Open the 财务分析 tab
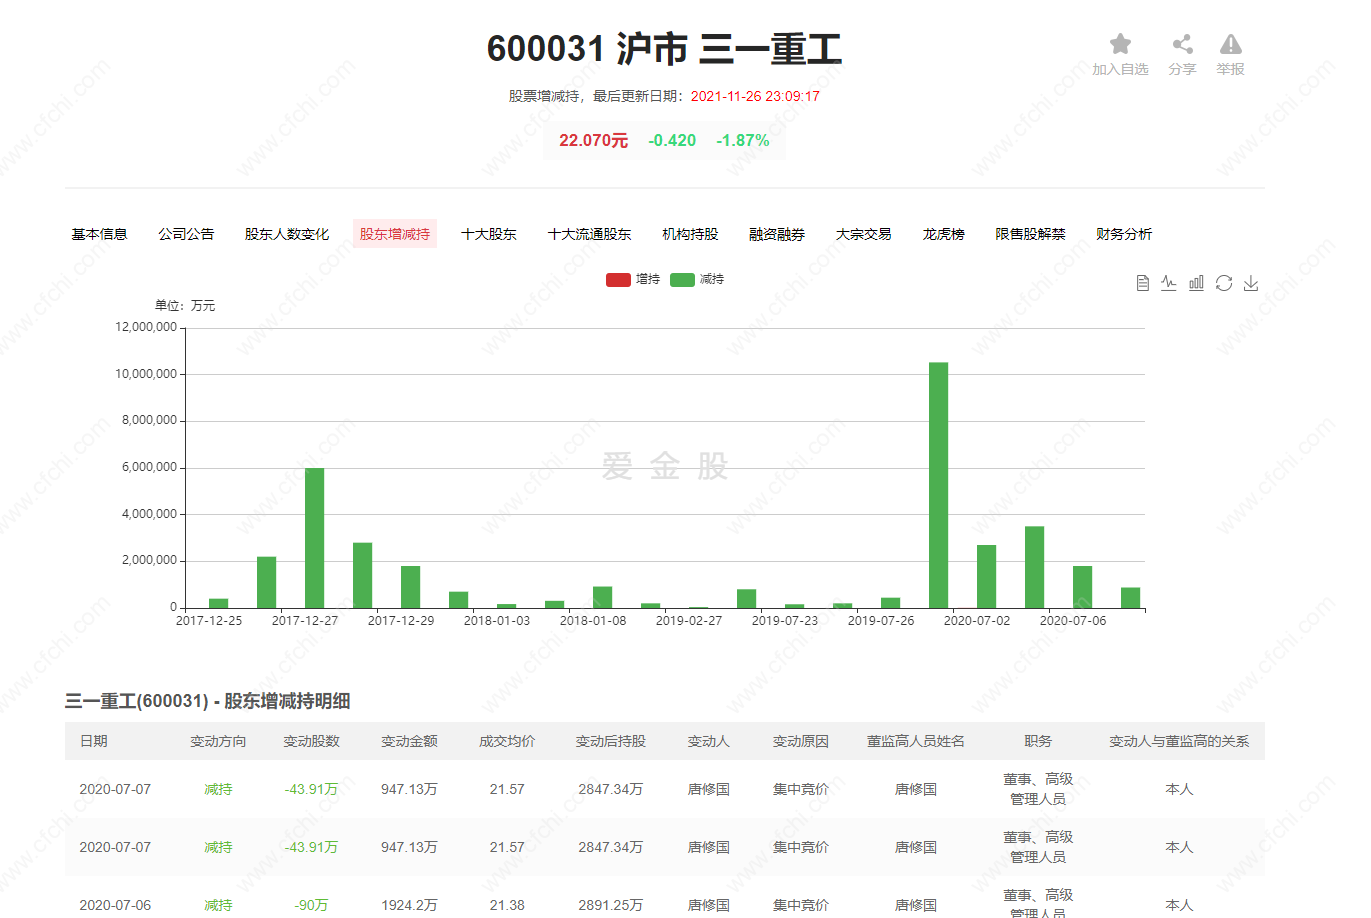The height and width of the screenshot is (918, 1371). (x=1124, y=234)
